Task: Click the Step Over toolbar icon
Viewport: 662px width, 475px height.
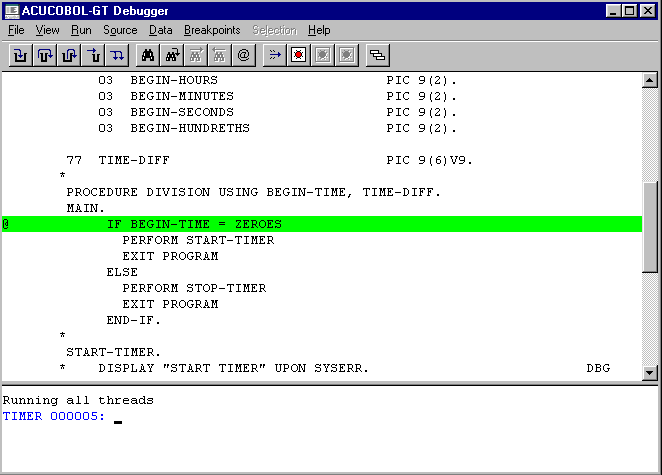Action: pos(45,55)
